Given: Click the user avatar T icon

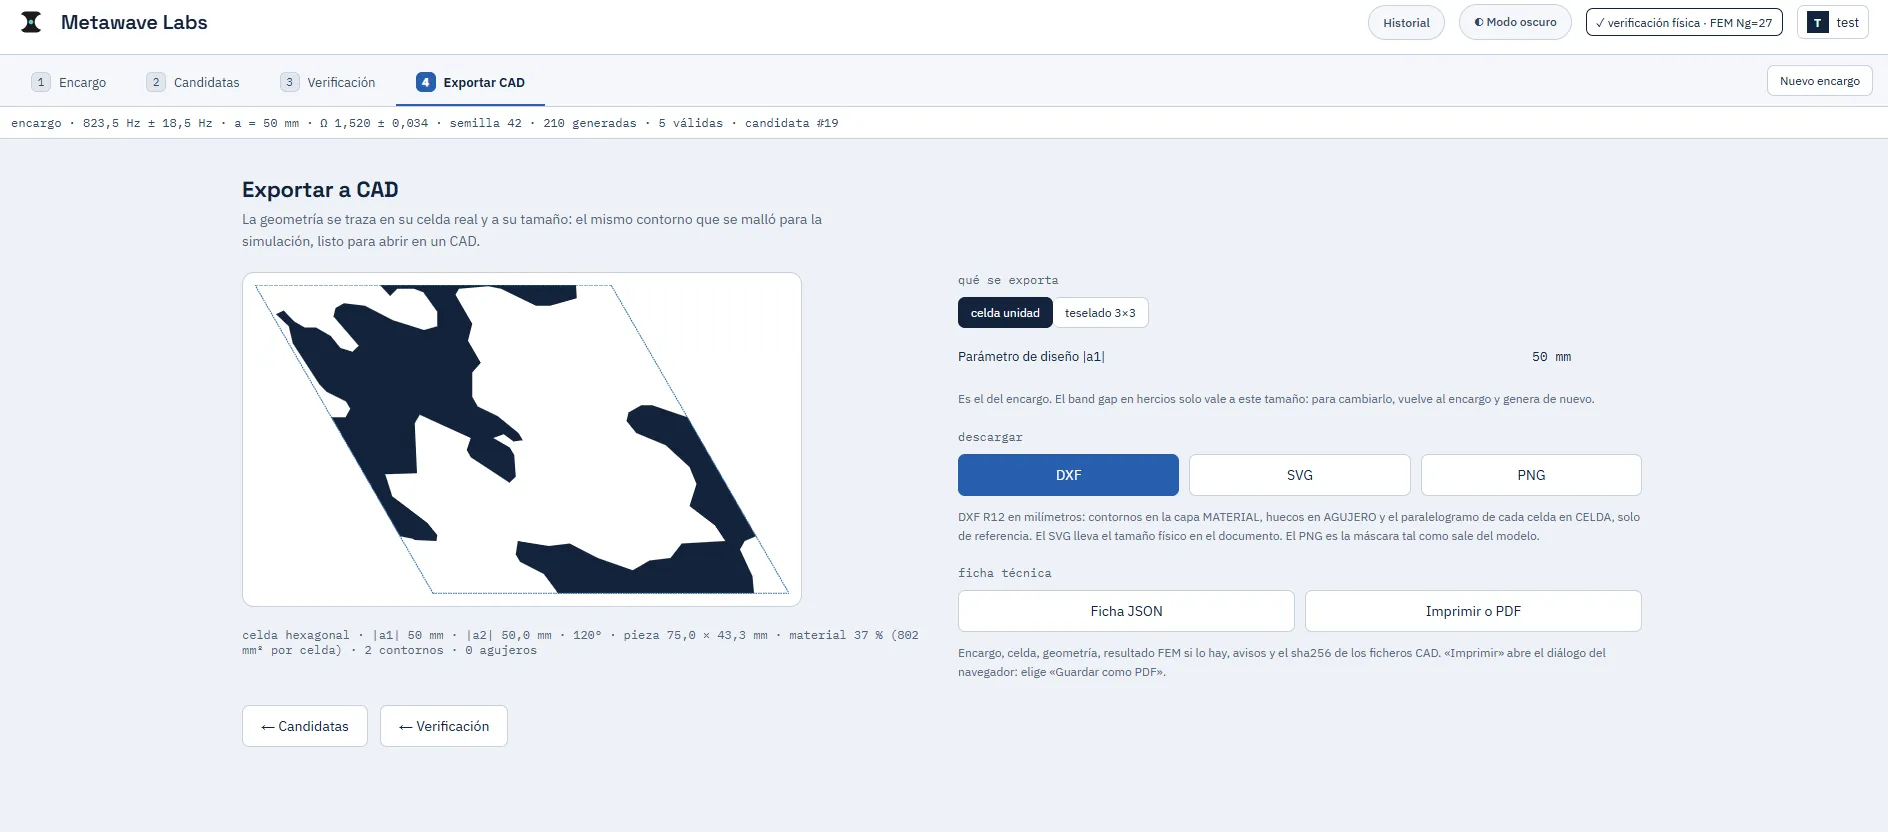Looking at the screenshot, I should 1817,23.
